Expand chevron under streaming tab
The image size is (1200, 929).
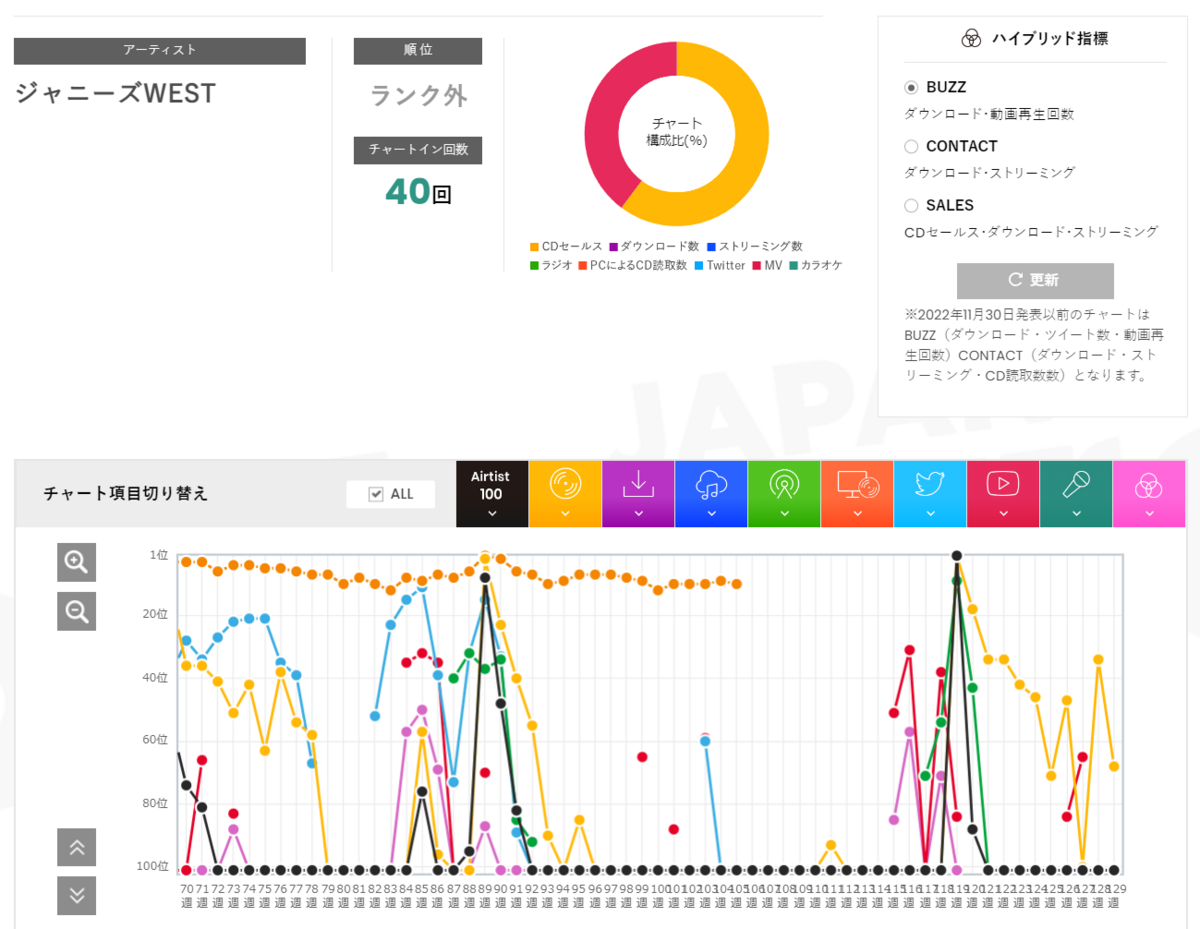point(711,514)
